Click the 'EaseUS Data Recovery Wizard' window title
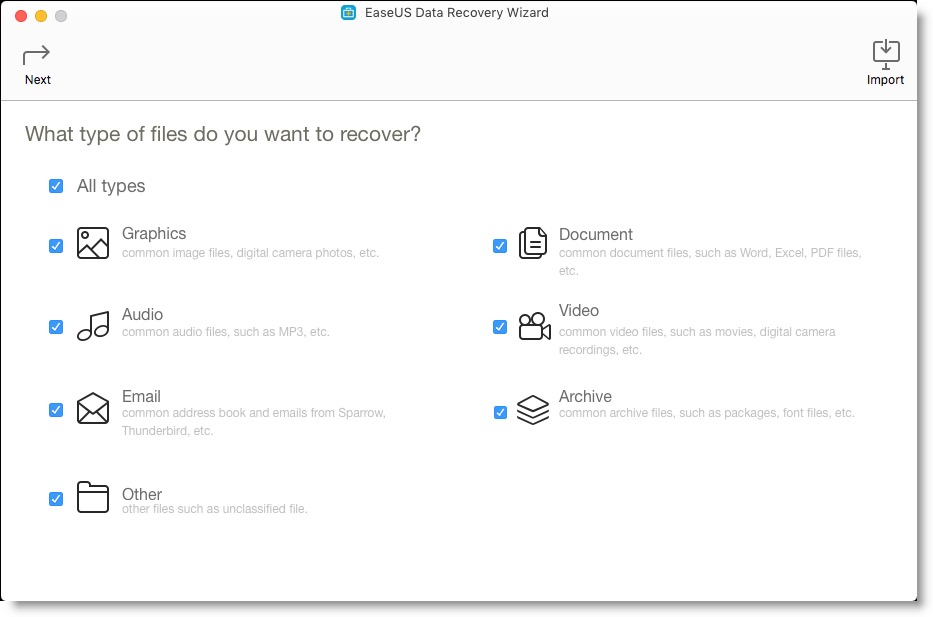 pos(456,12)
